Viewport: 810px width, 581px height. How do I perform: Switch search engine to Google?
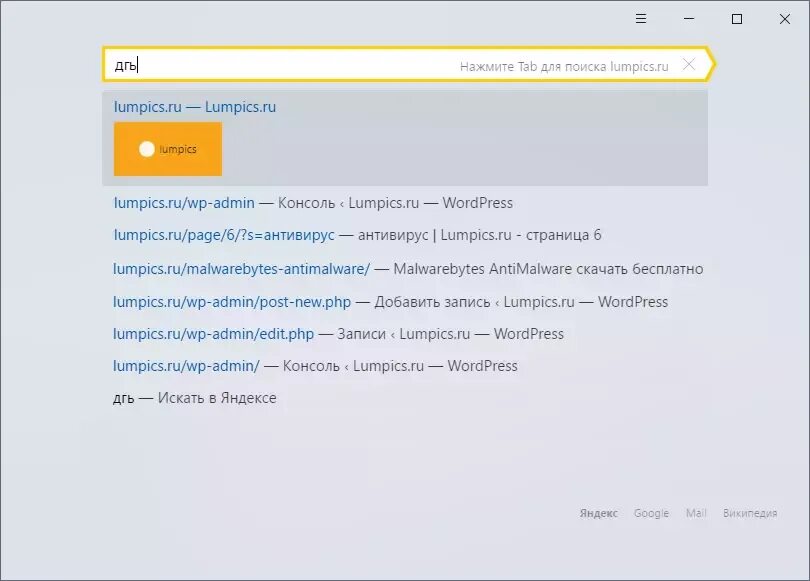(651, 513)
